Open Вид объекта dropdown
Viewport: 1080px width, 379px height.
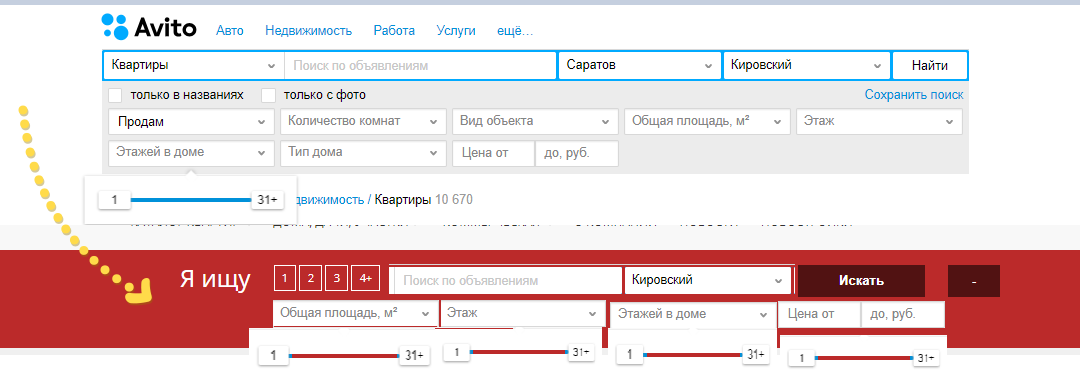(x=535, y=121)
